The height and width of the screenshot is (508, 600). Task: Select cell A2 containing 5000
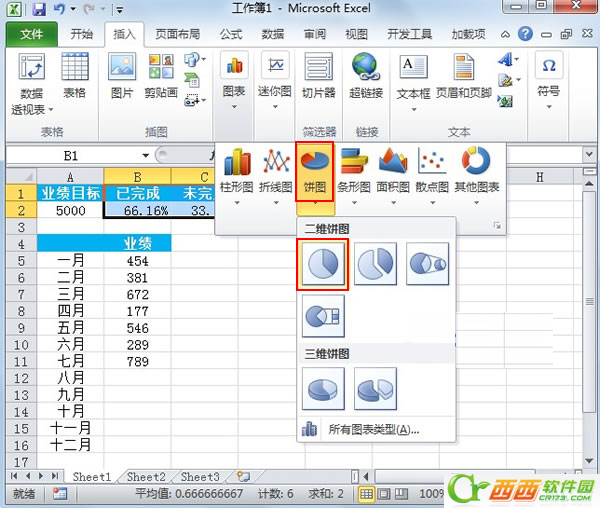70,211
